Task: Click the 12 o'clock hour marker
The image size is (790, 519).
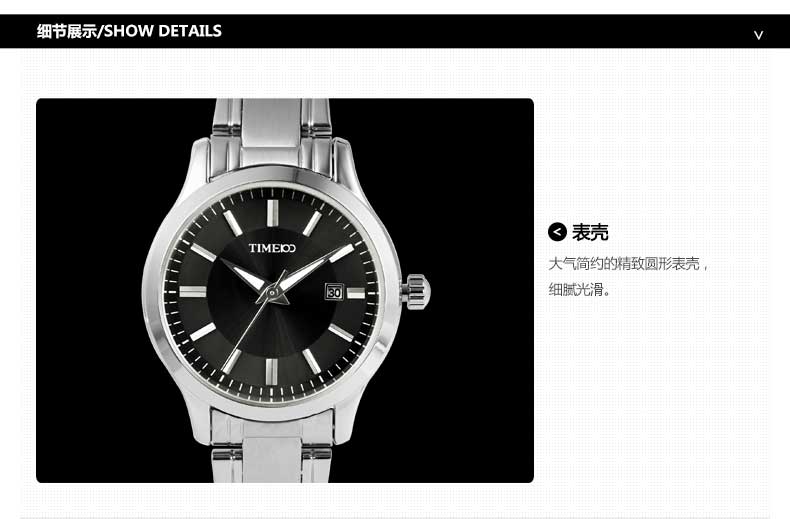Action: pyautogui.click(x=272, y=213)
